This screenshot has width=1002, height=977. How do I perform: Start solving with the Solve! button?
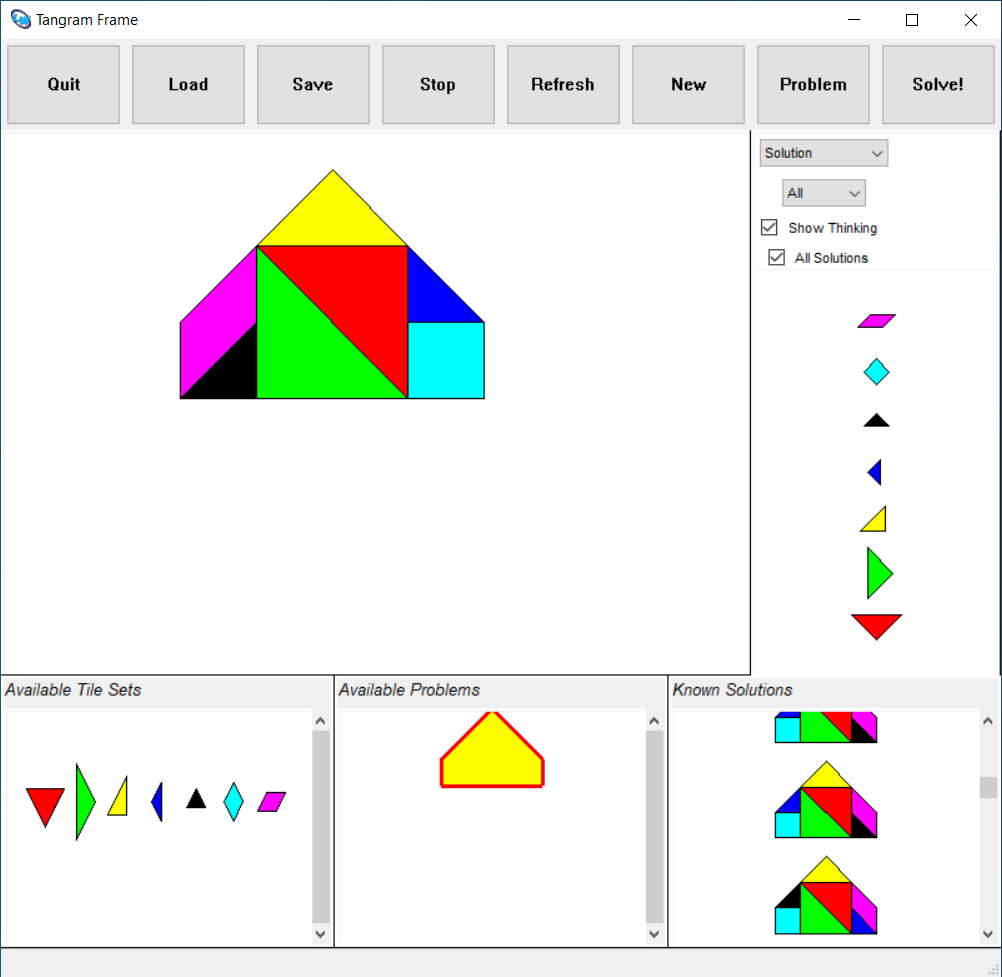coord(938,84)
